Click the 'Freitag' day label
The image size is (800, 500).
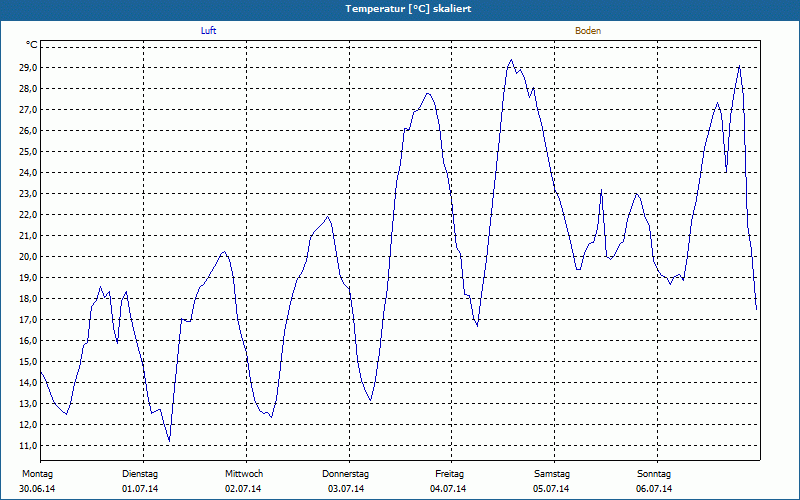(449, 474)
